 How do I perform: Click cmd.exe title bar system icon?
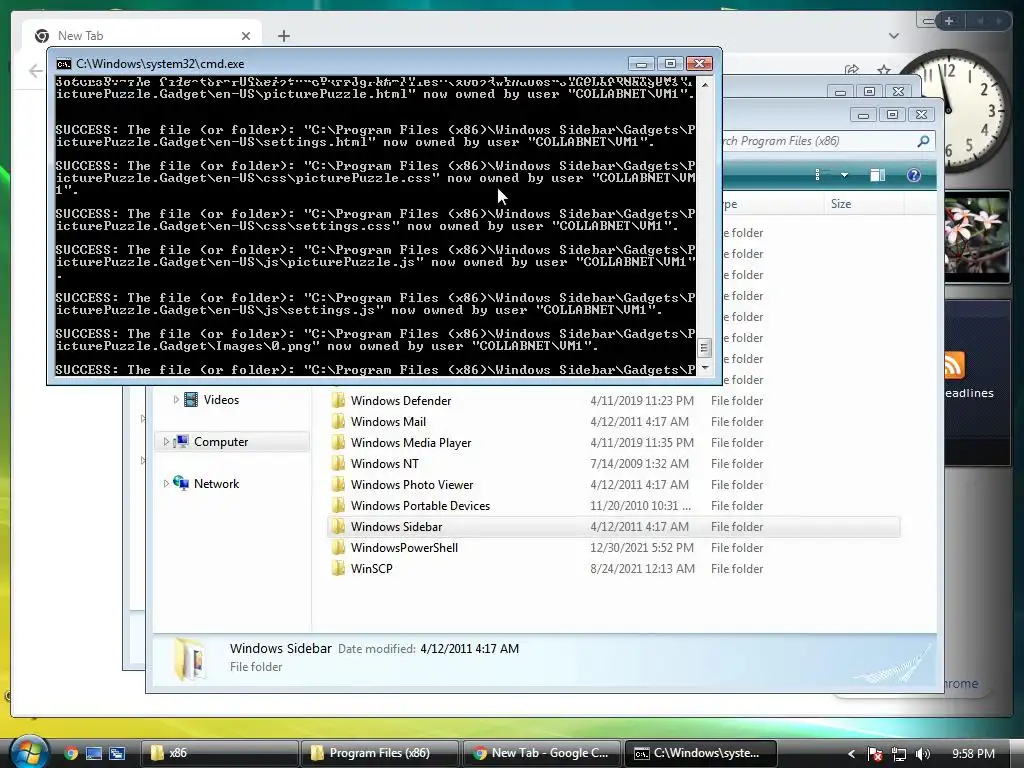coord(63,64)
